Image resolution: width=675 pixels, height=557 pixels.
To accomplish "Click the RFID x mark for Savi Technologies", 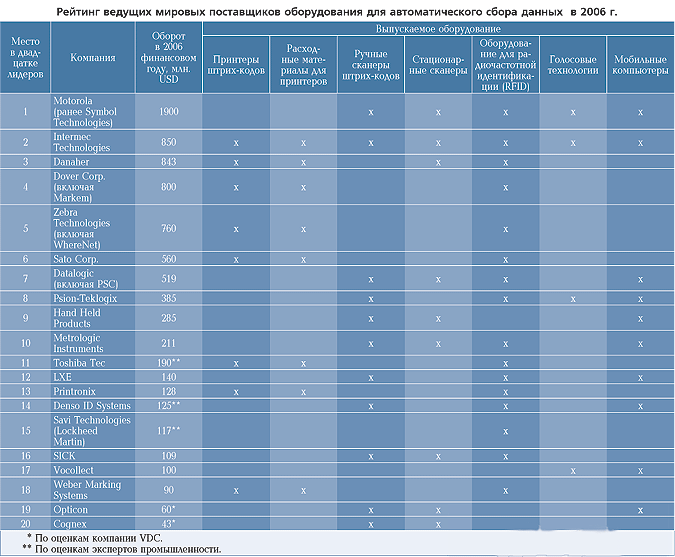I will click(x=506, y=432).
